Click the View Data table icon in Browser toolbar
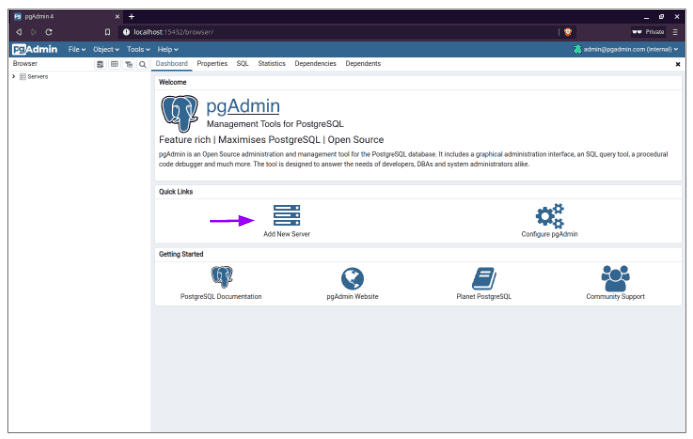Viewport: 693px width, 439px height. [x=114, y=65]
